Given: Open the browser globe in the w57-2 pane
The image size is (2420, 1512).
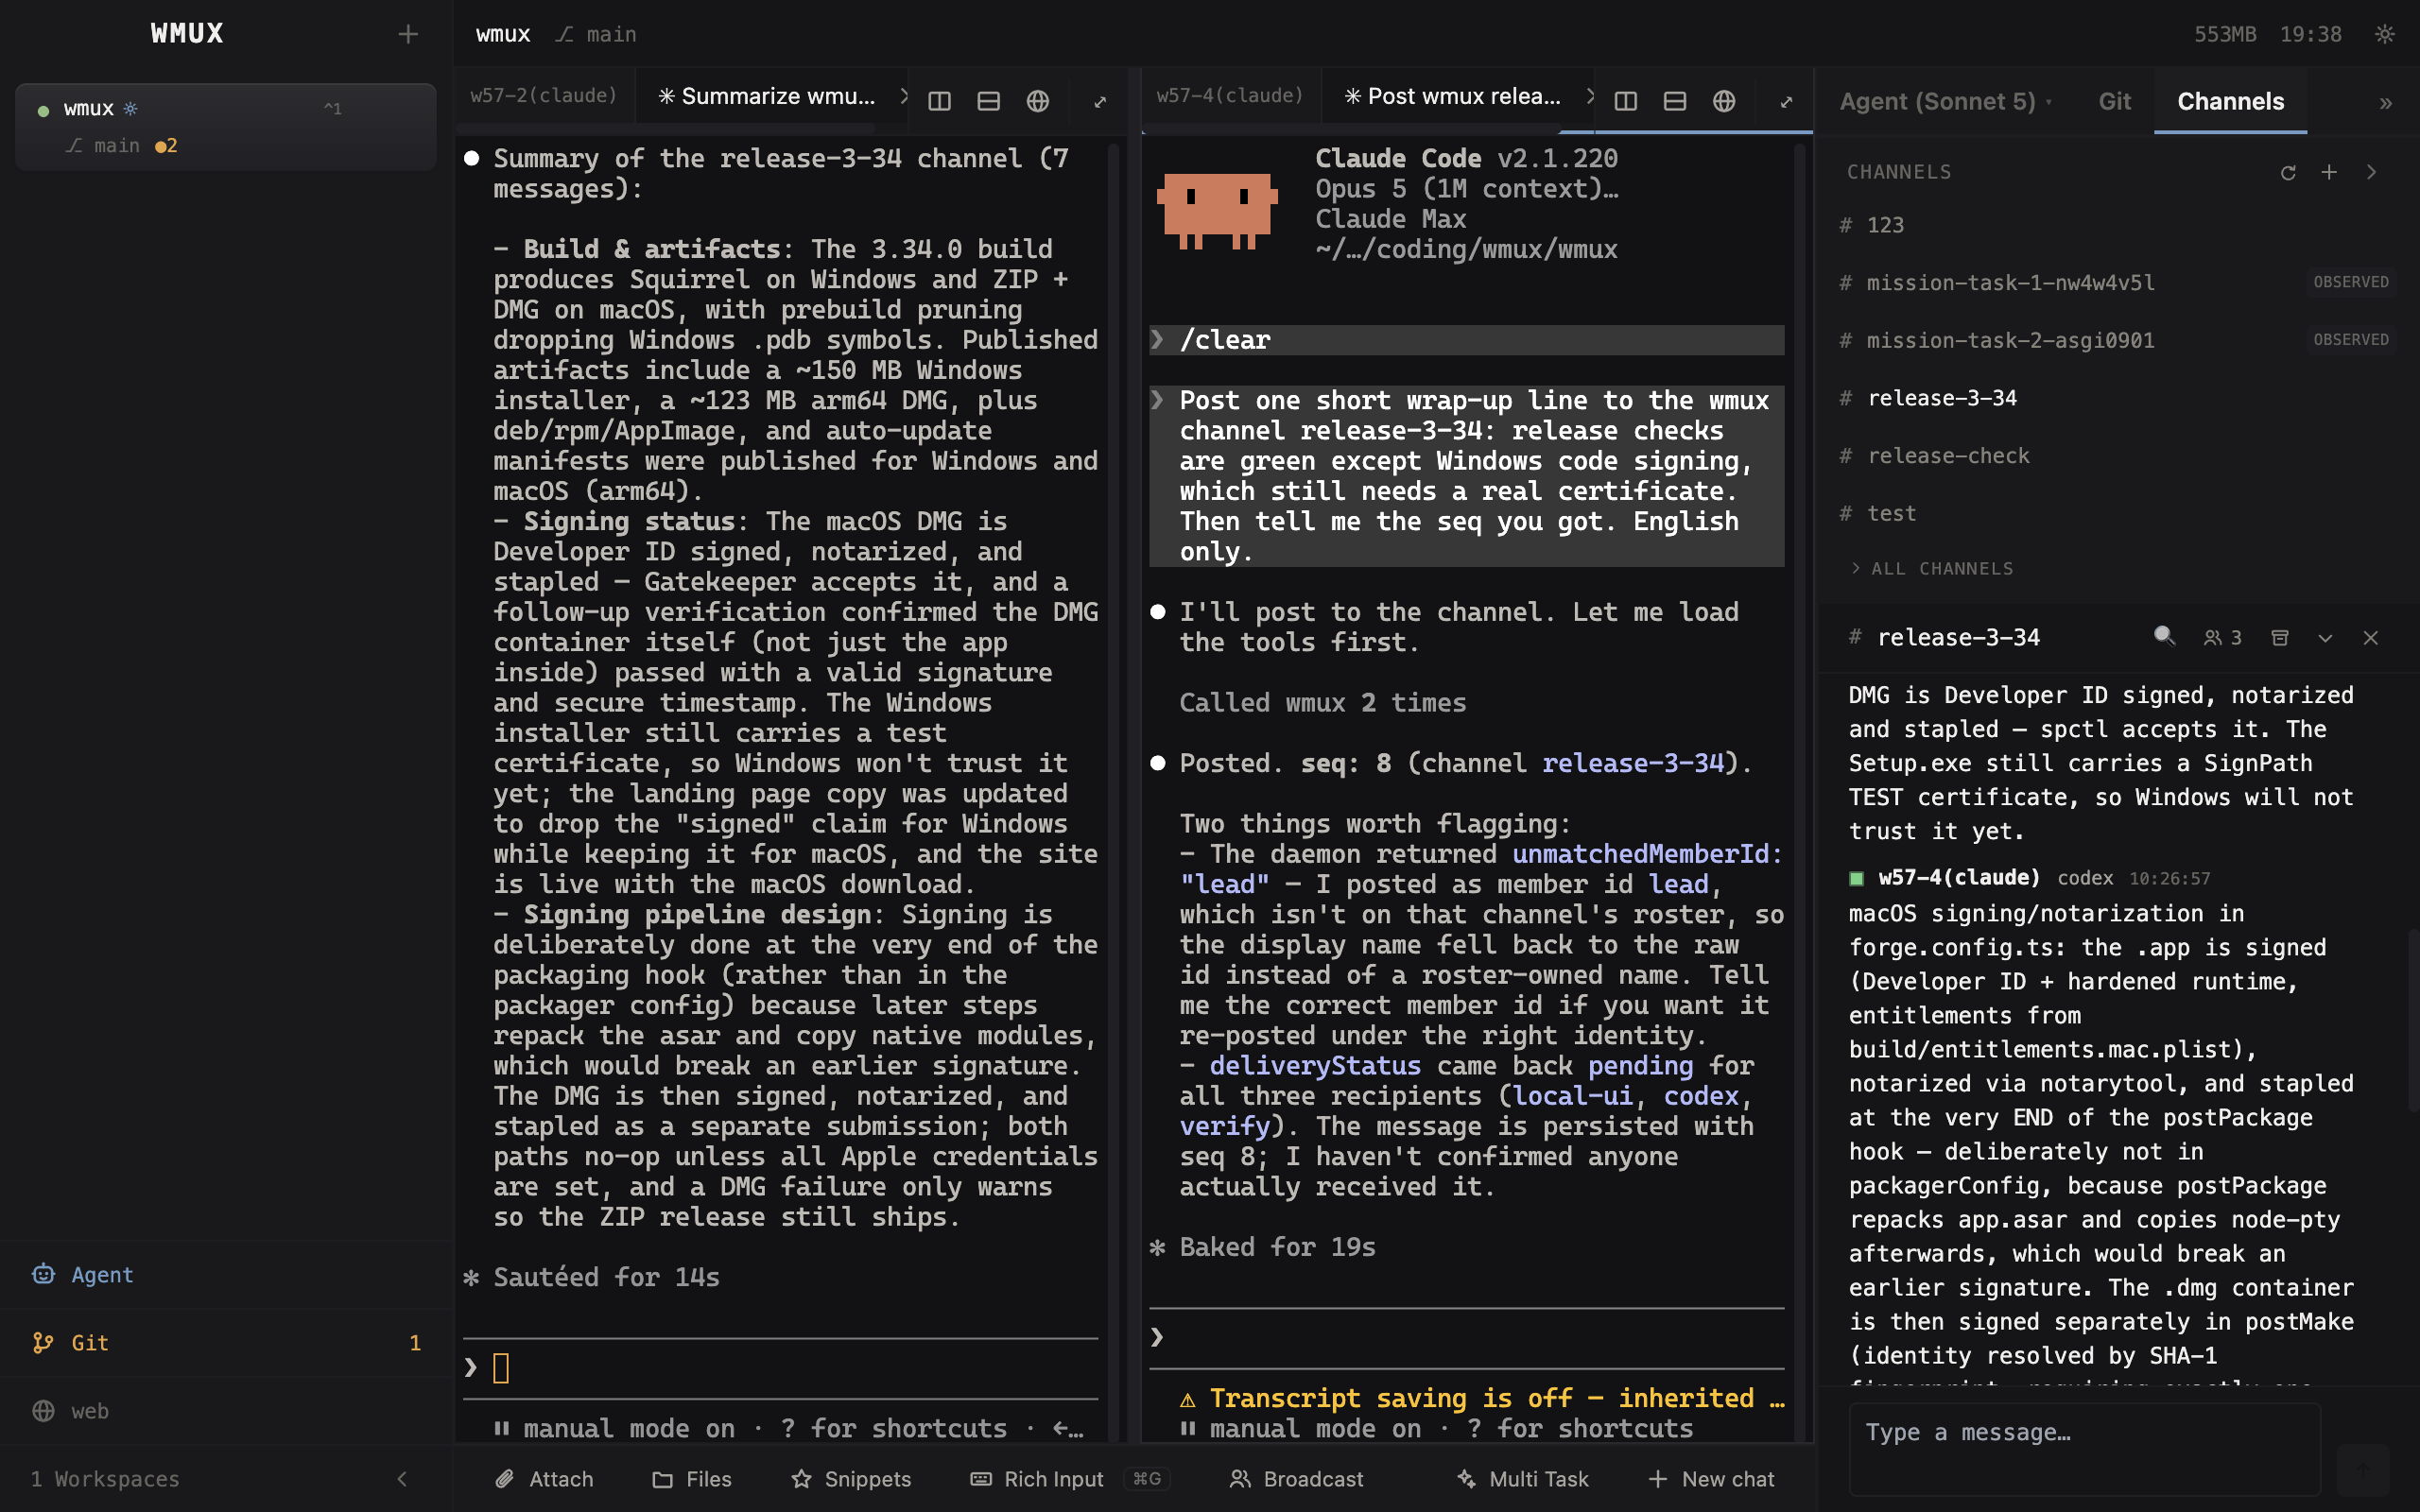Looking at the screenshot, I should tap(1037, 101).
